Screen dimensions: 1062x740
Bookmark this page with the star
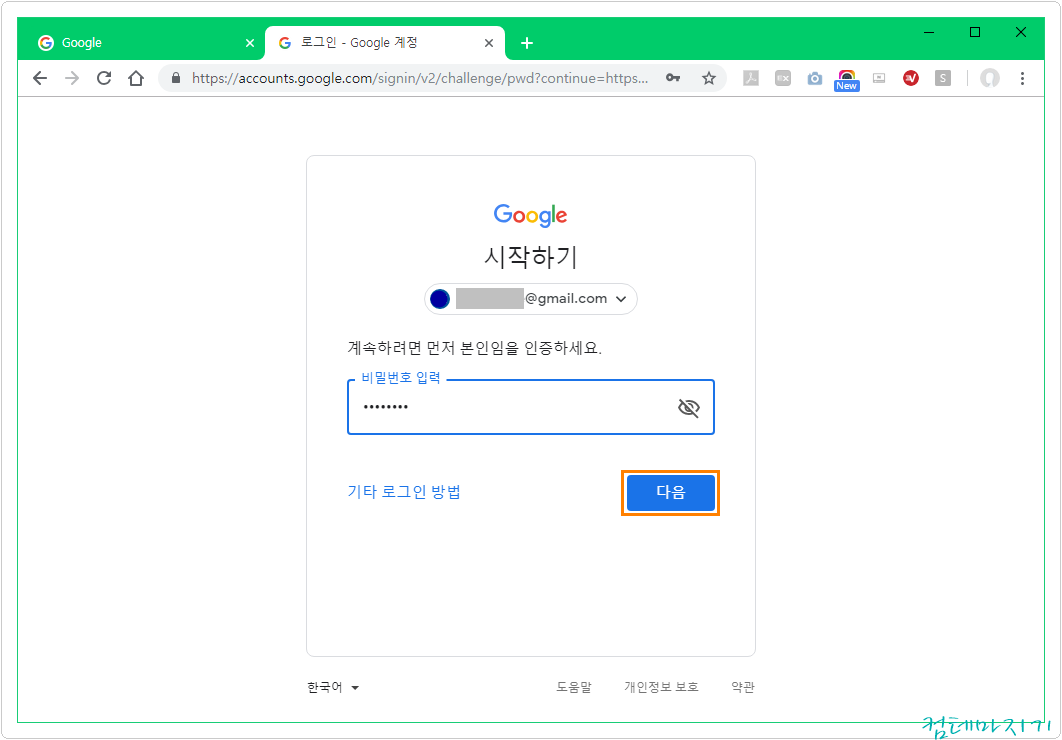(708, 79)
